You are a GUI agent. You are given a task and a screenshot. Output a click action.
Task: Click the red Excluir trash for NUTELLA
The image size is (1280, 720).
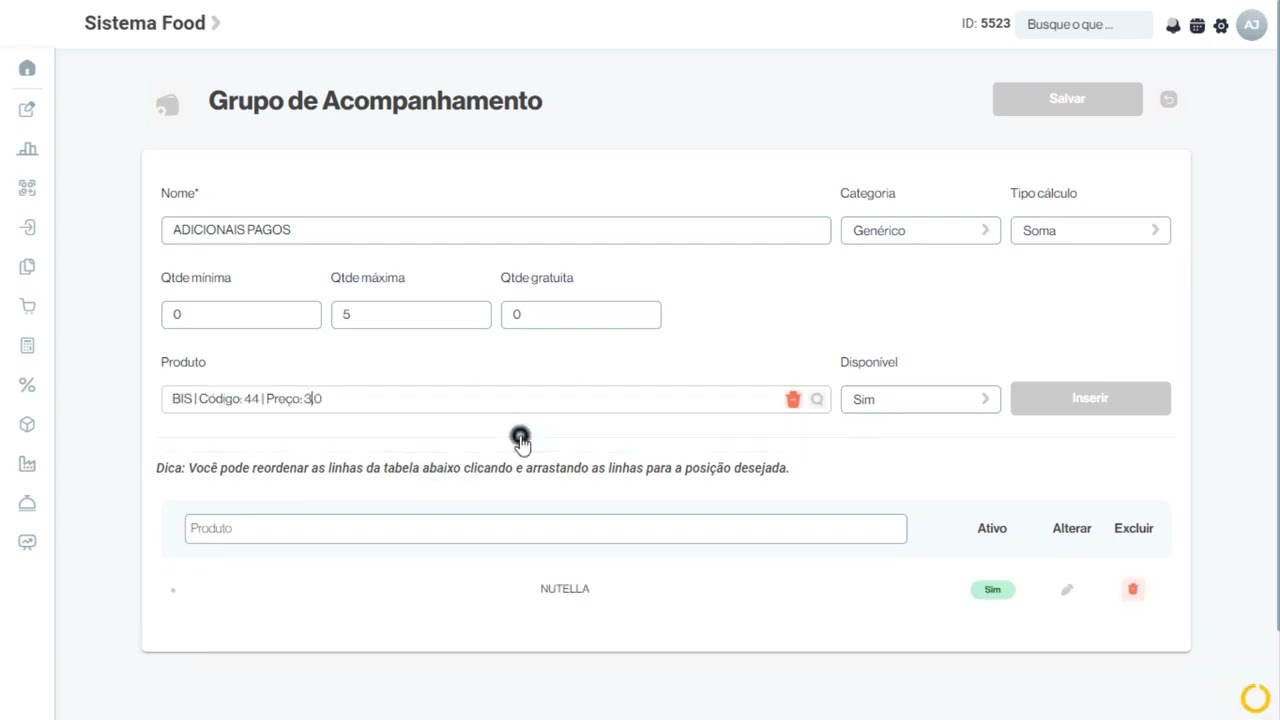[1133, 589]
